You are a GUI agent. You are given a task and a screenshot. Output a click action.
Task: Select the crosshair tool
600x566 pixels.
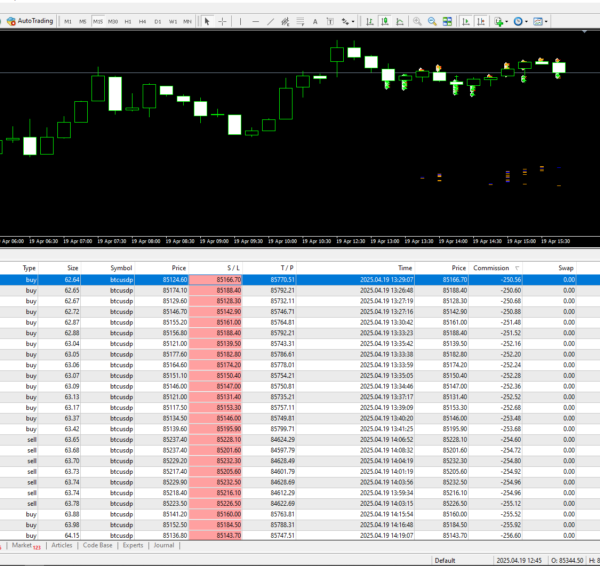pos(222,20)
